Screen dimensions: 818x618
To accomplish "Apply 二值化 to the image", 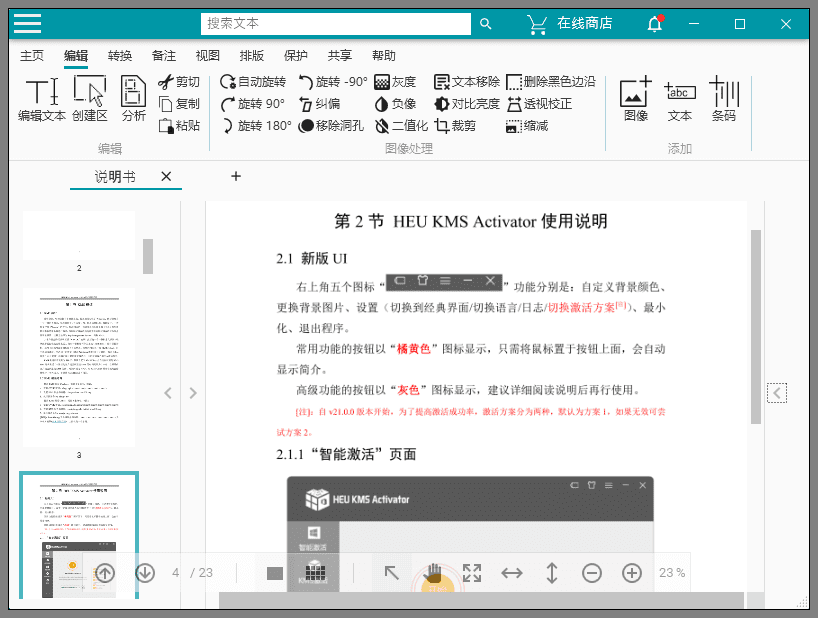I will tap(401, 126).
